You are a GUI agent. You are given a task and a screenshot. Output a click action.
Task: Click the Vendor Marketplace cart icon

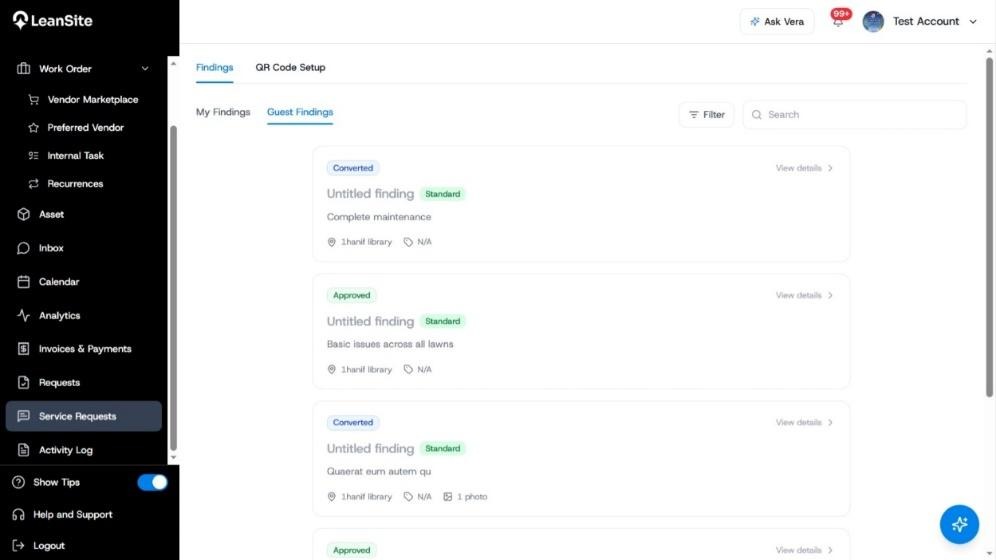pos(34,100)
